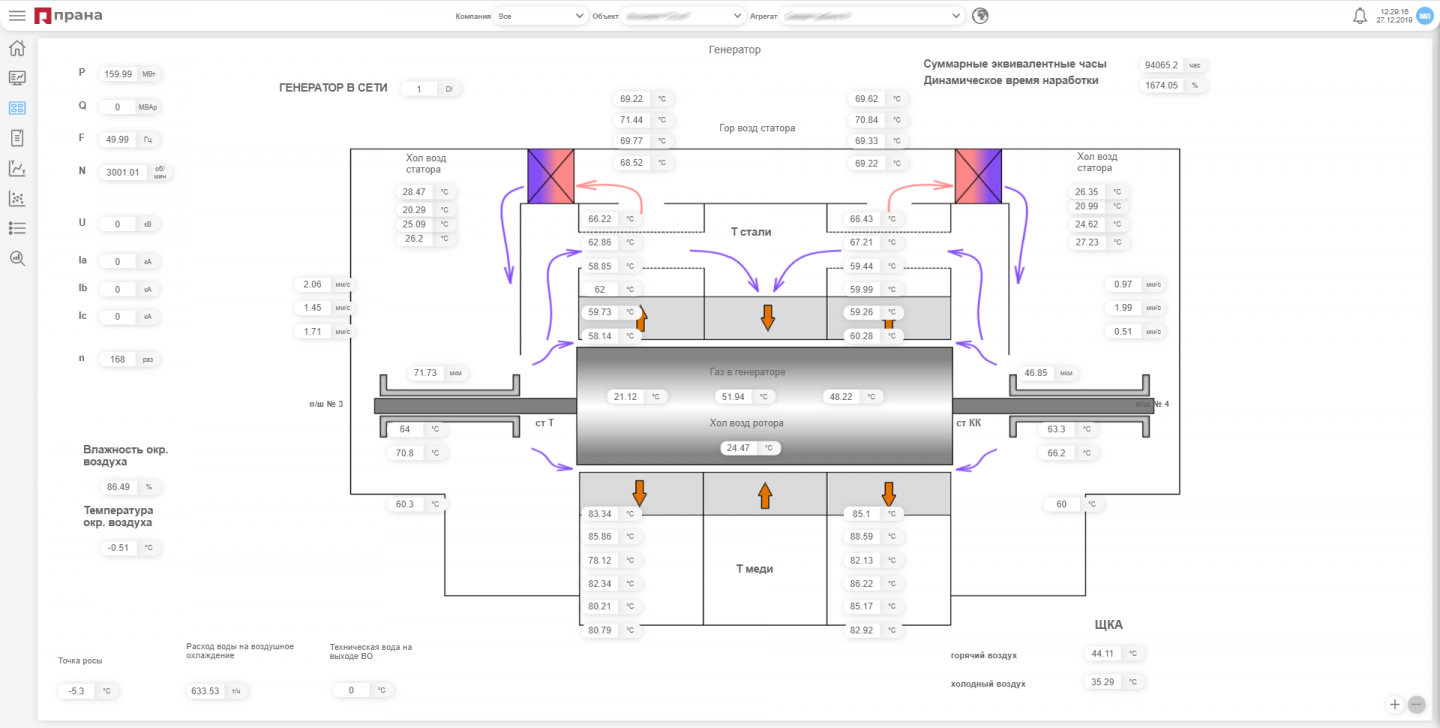Viewport: 1440px width, 728px height.
Task: Select the mnemonic diagrams grid icon
Action: coord(17,108)
